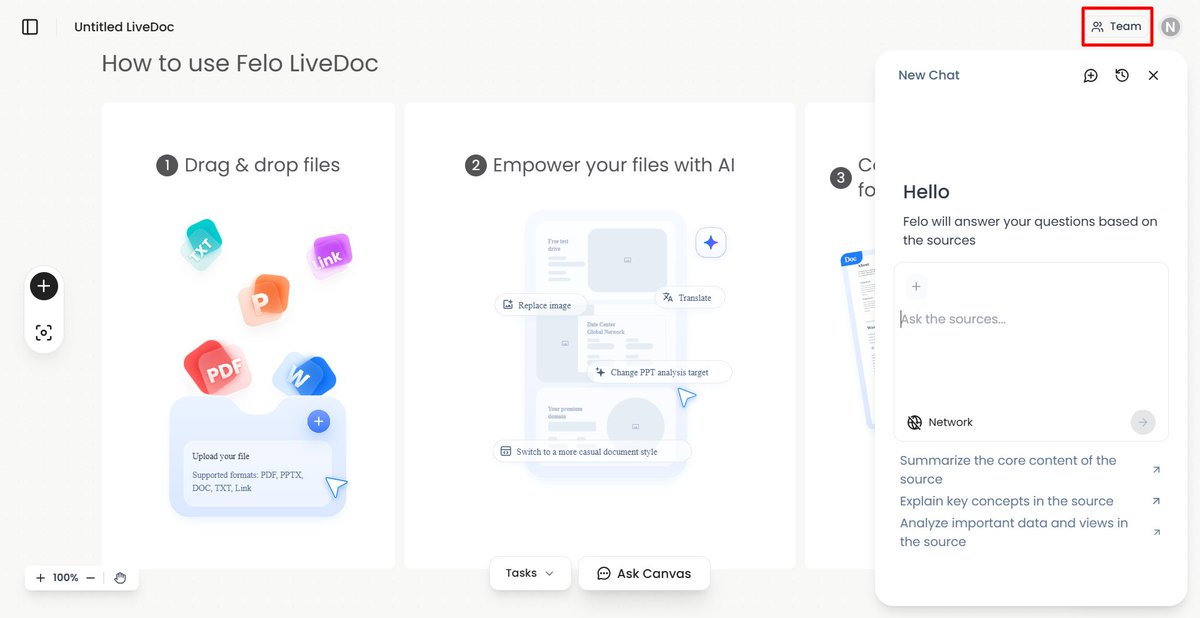
Task: Open the Team sharing button
Action: [1117, 27]
